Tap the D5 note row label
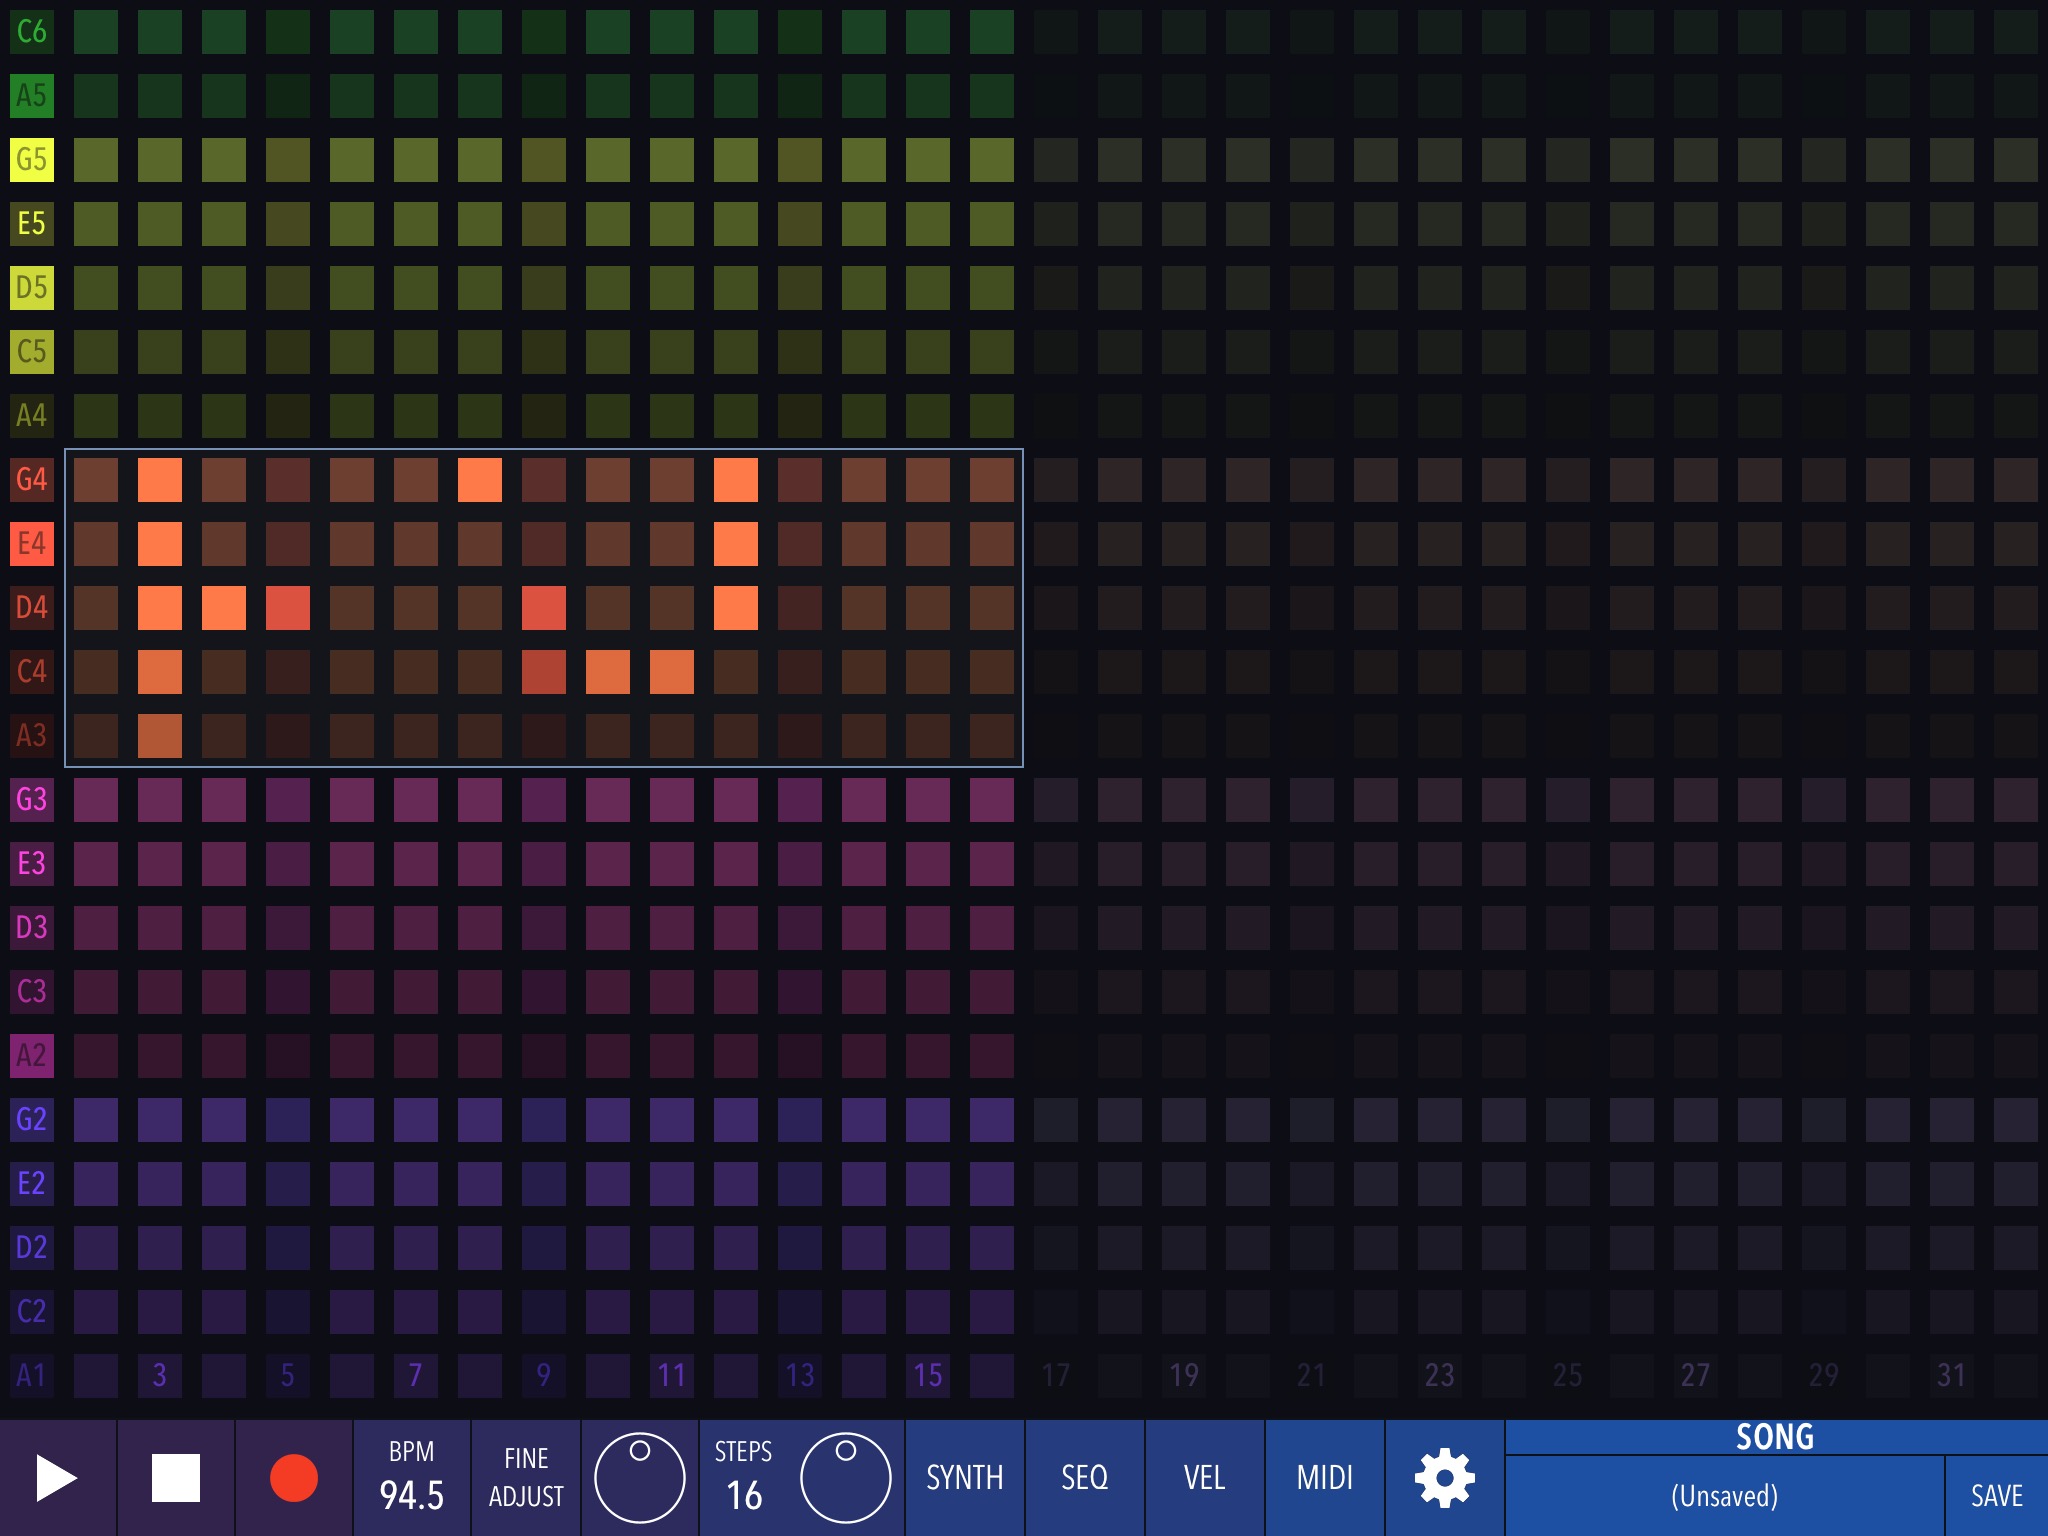 (x=32, y=288)
